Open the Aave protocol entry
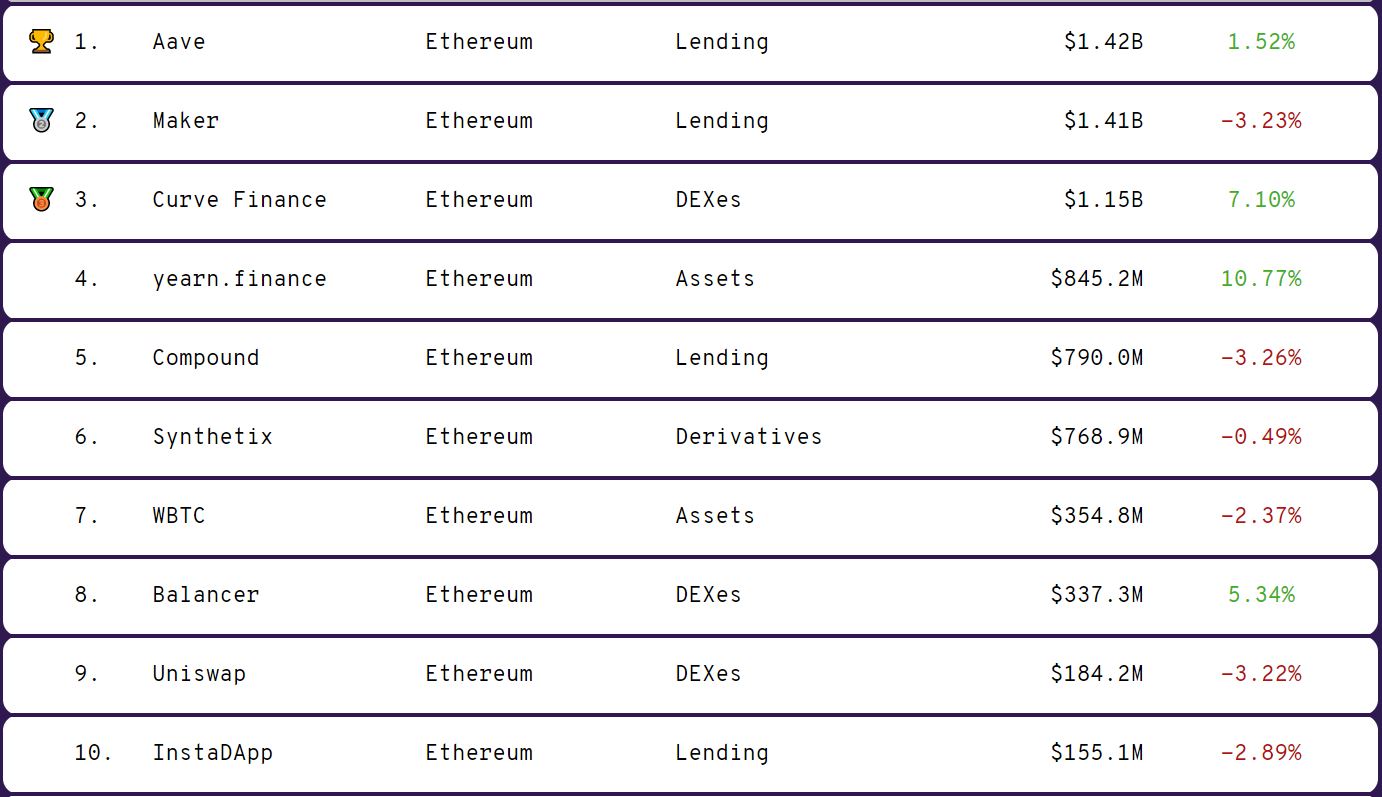This screenshot has width=1382, height=797. 179,42
